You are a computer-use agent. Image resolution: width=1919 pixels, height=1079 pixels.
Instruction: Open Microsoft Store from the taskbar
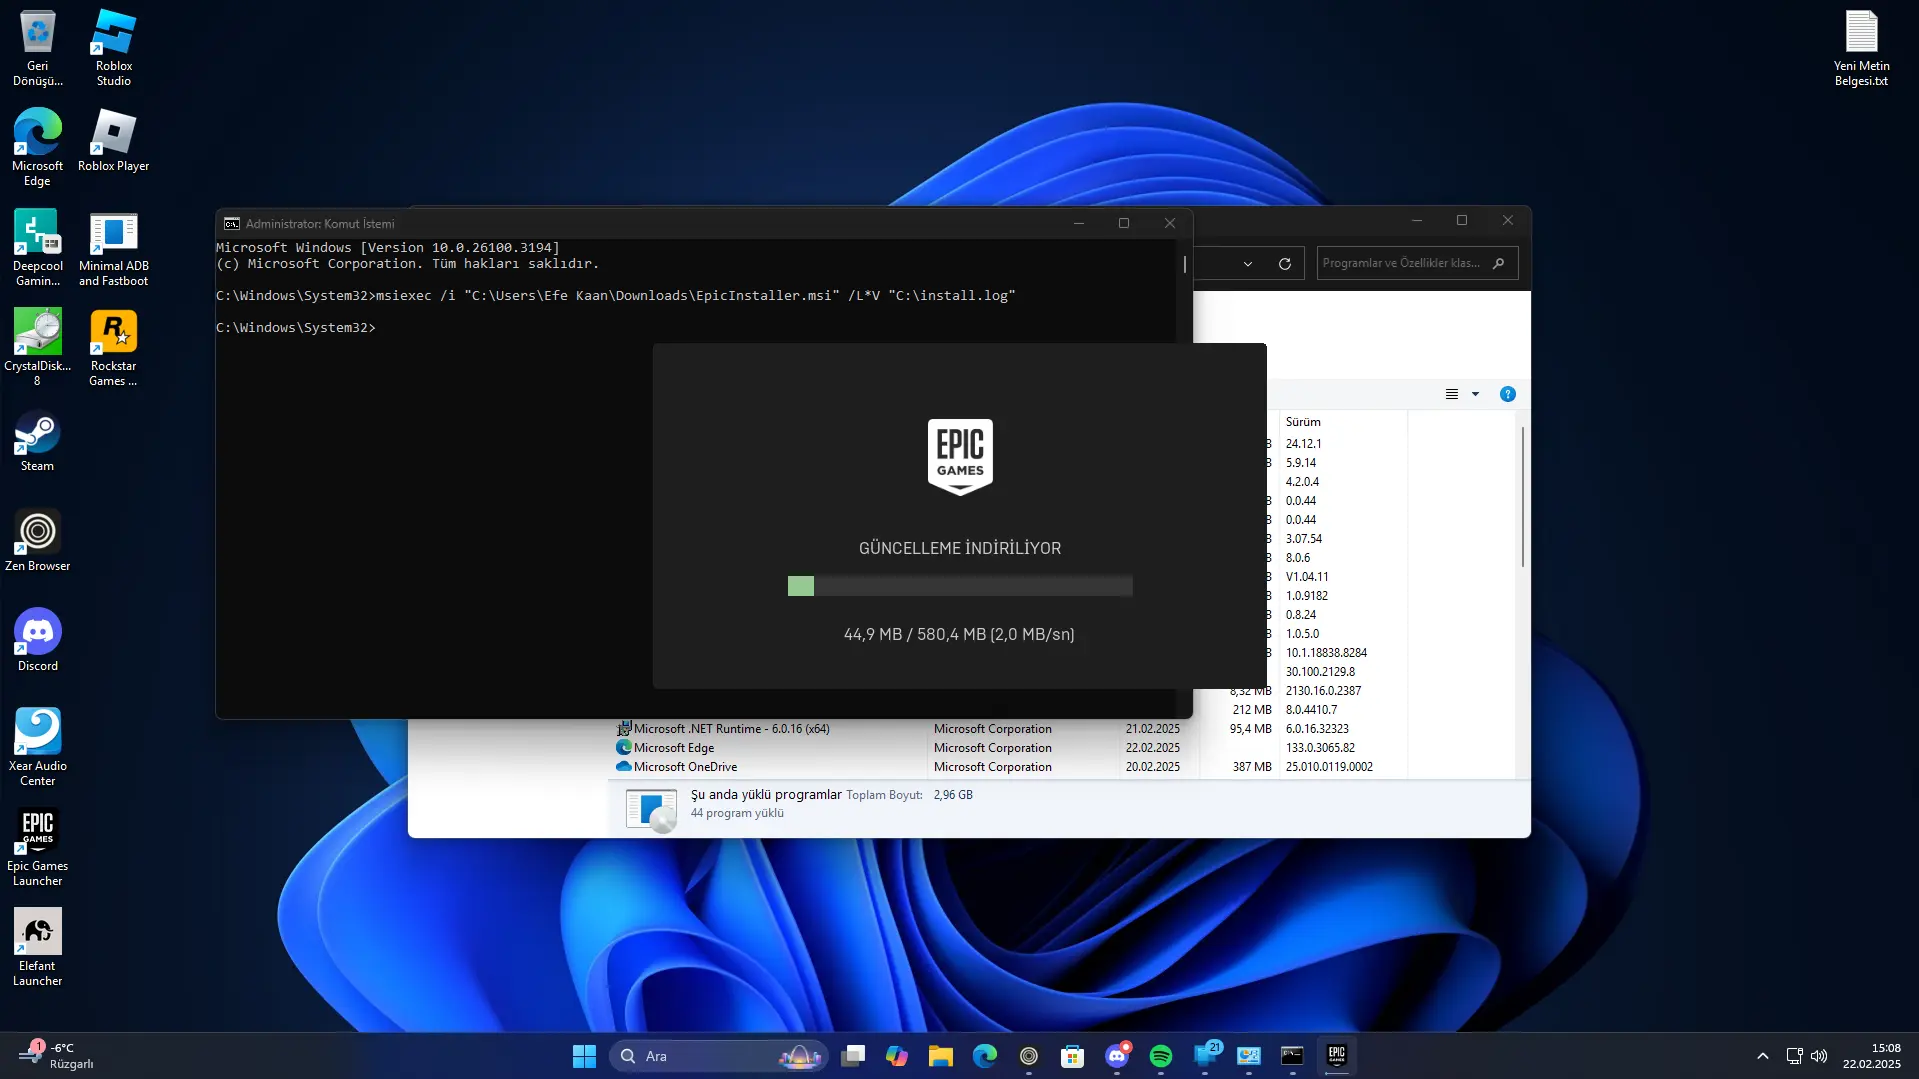click(x=1073, y=1056)
